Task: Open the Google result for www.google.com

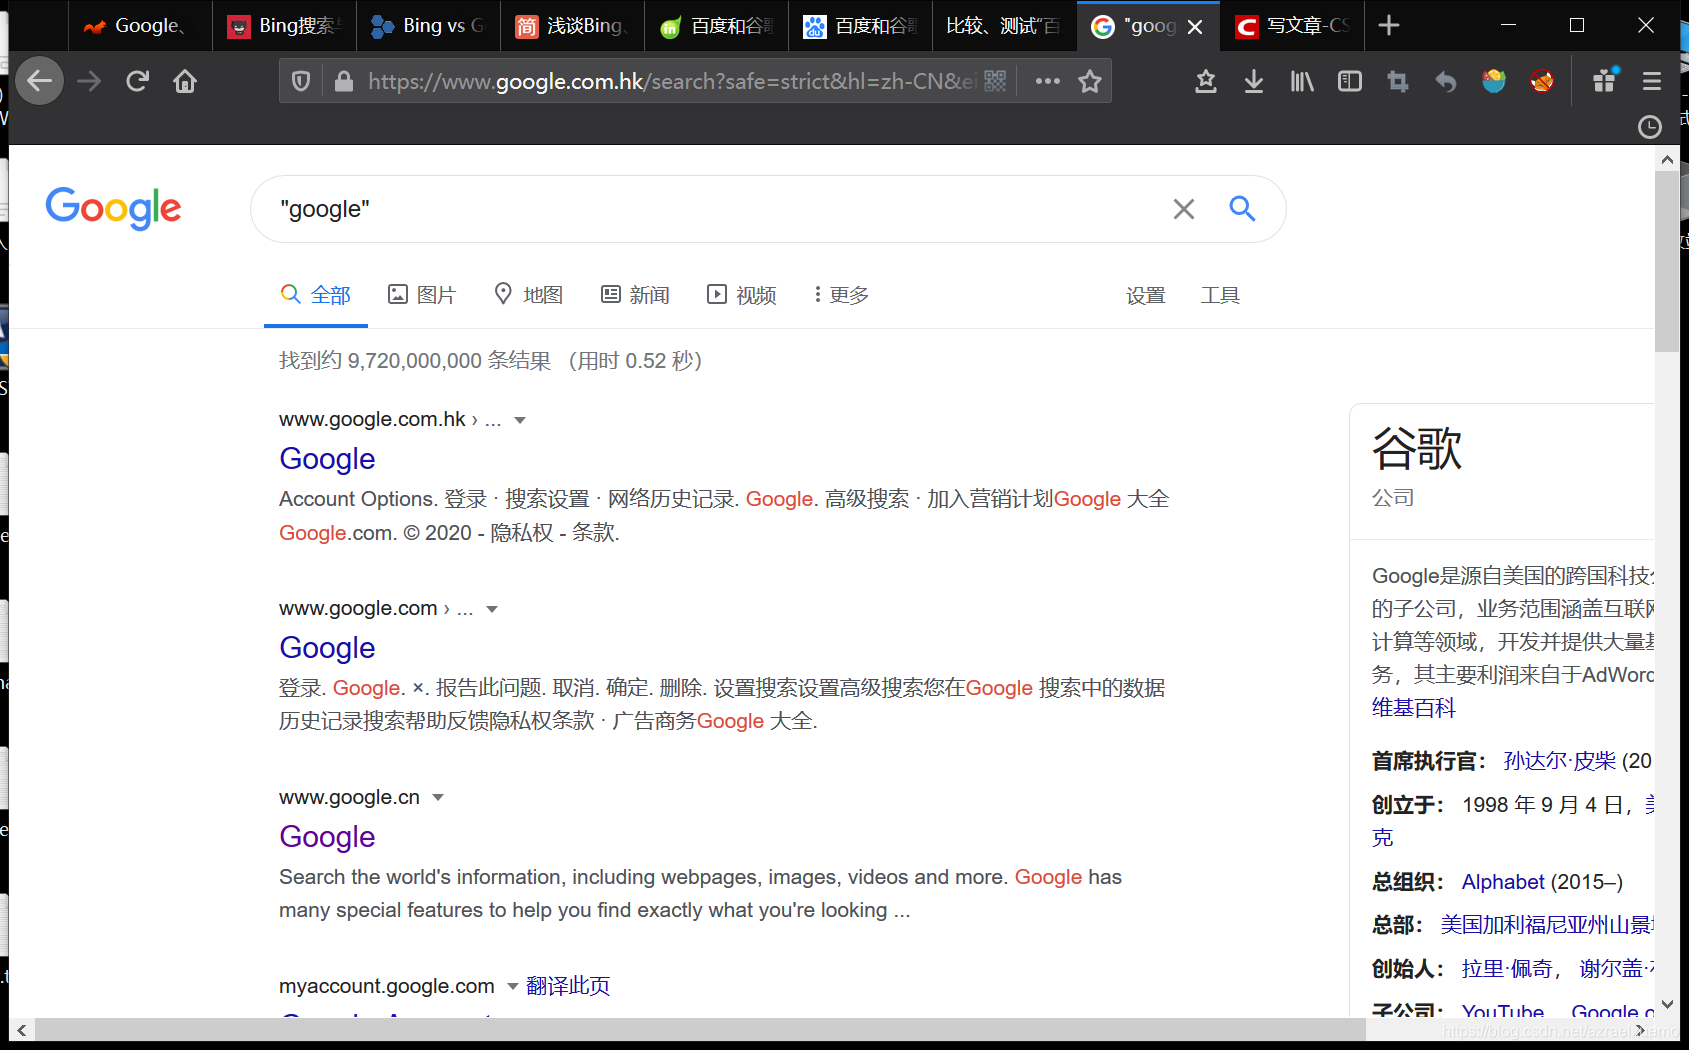Action: [x=327, y=648]
